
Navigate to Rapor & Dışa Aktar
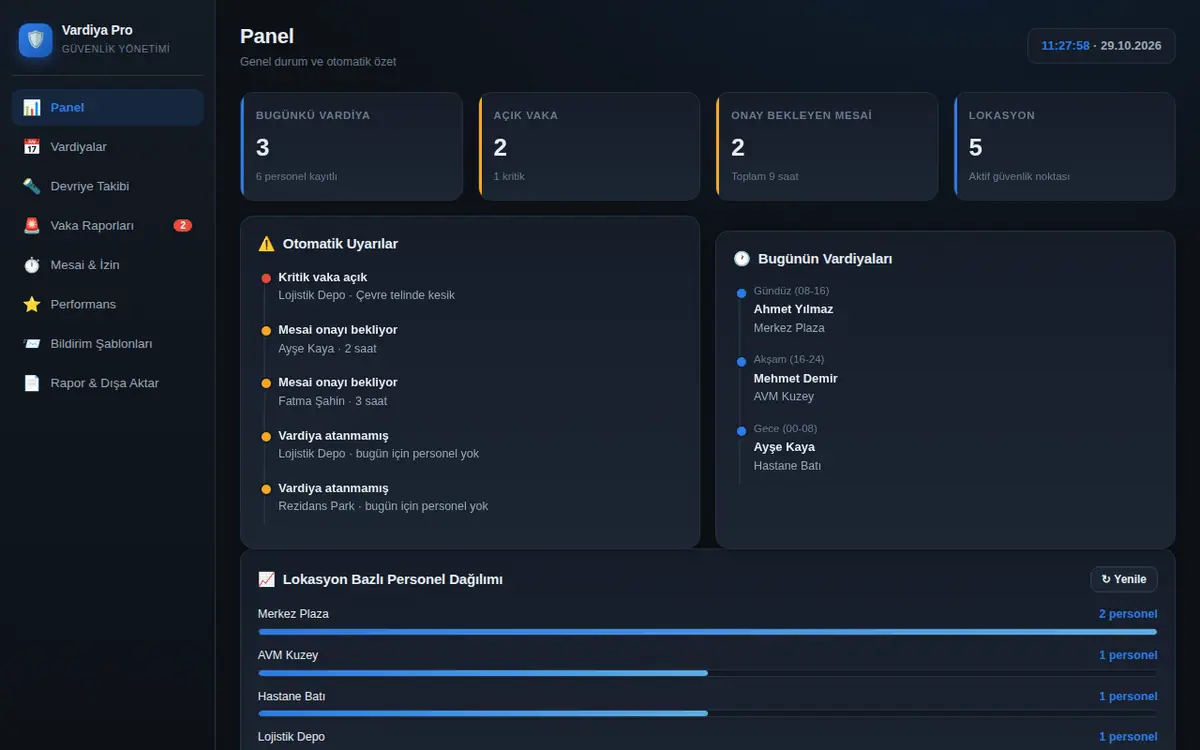108,383
